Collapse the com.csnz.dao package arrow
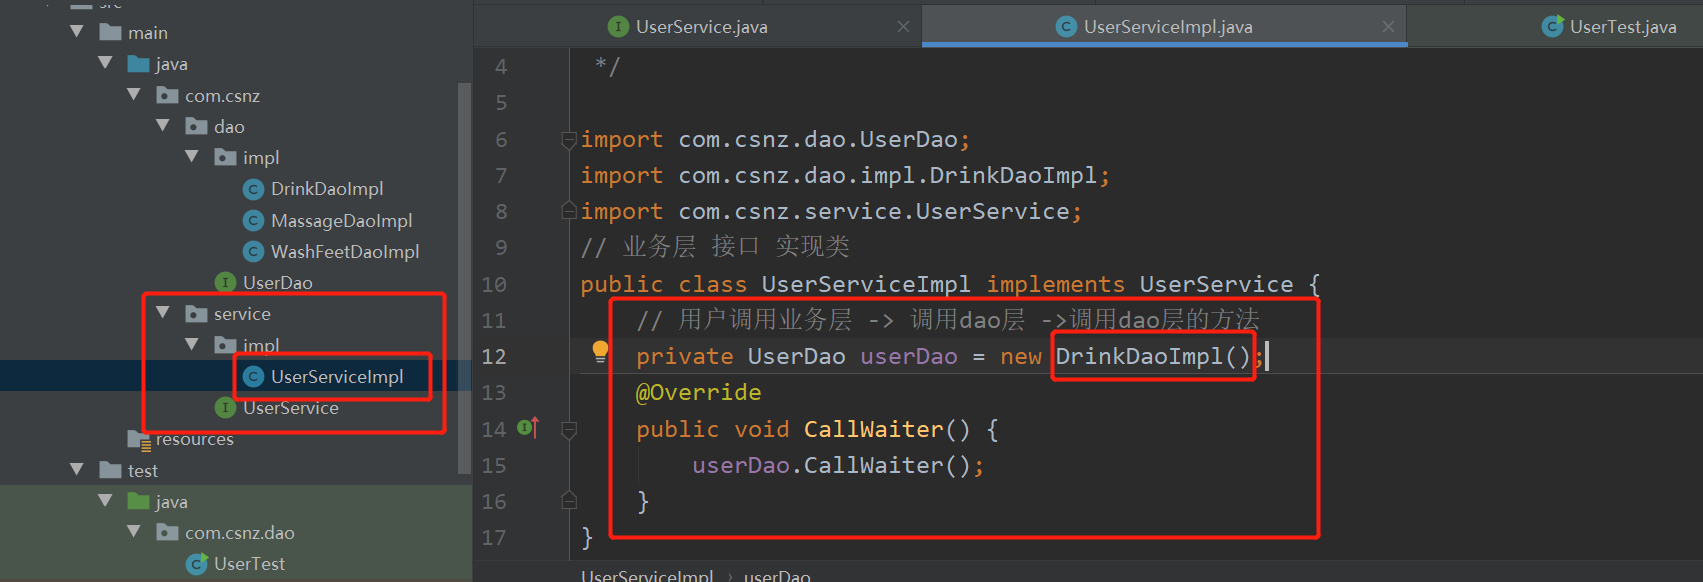The height and width of the screenshot is (582, 1703). [x=134, y=532]
